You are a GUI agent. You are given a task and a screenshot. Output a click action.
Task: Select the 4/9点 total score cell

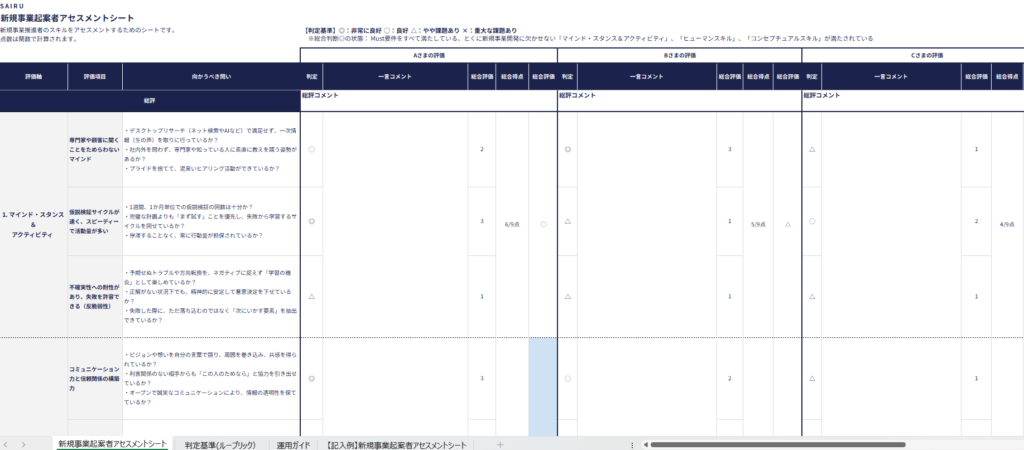pos(1007,224)
